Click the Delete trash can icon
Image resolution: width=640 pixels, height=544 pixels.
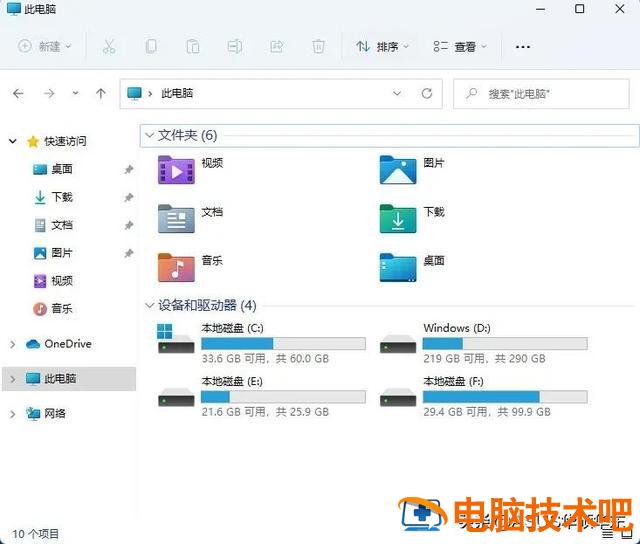coord(318,47)
